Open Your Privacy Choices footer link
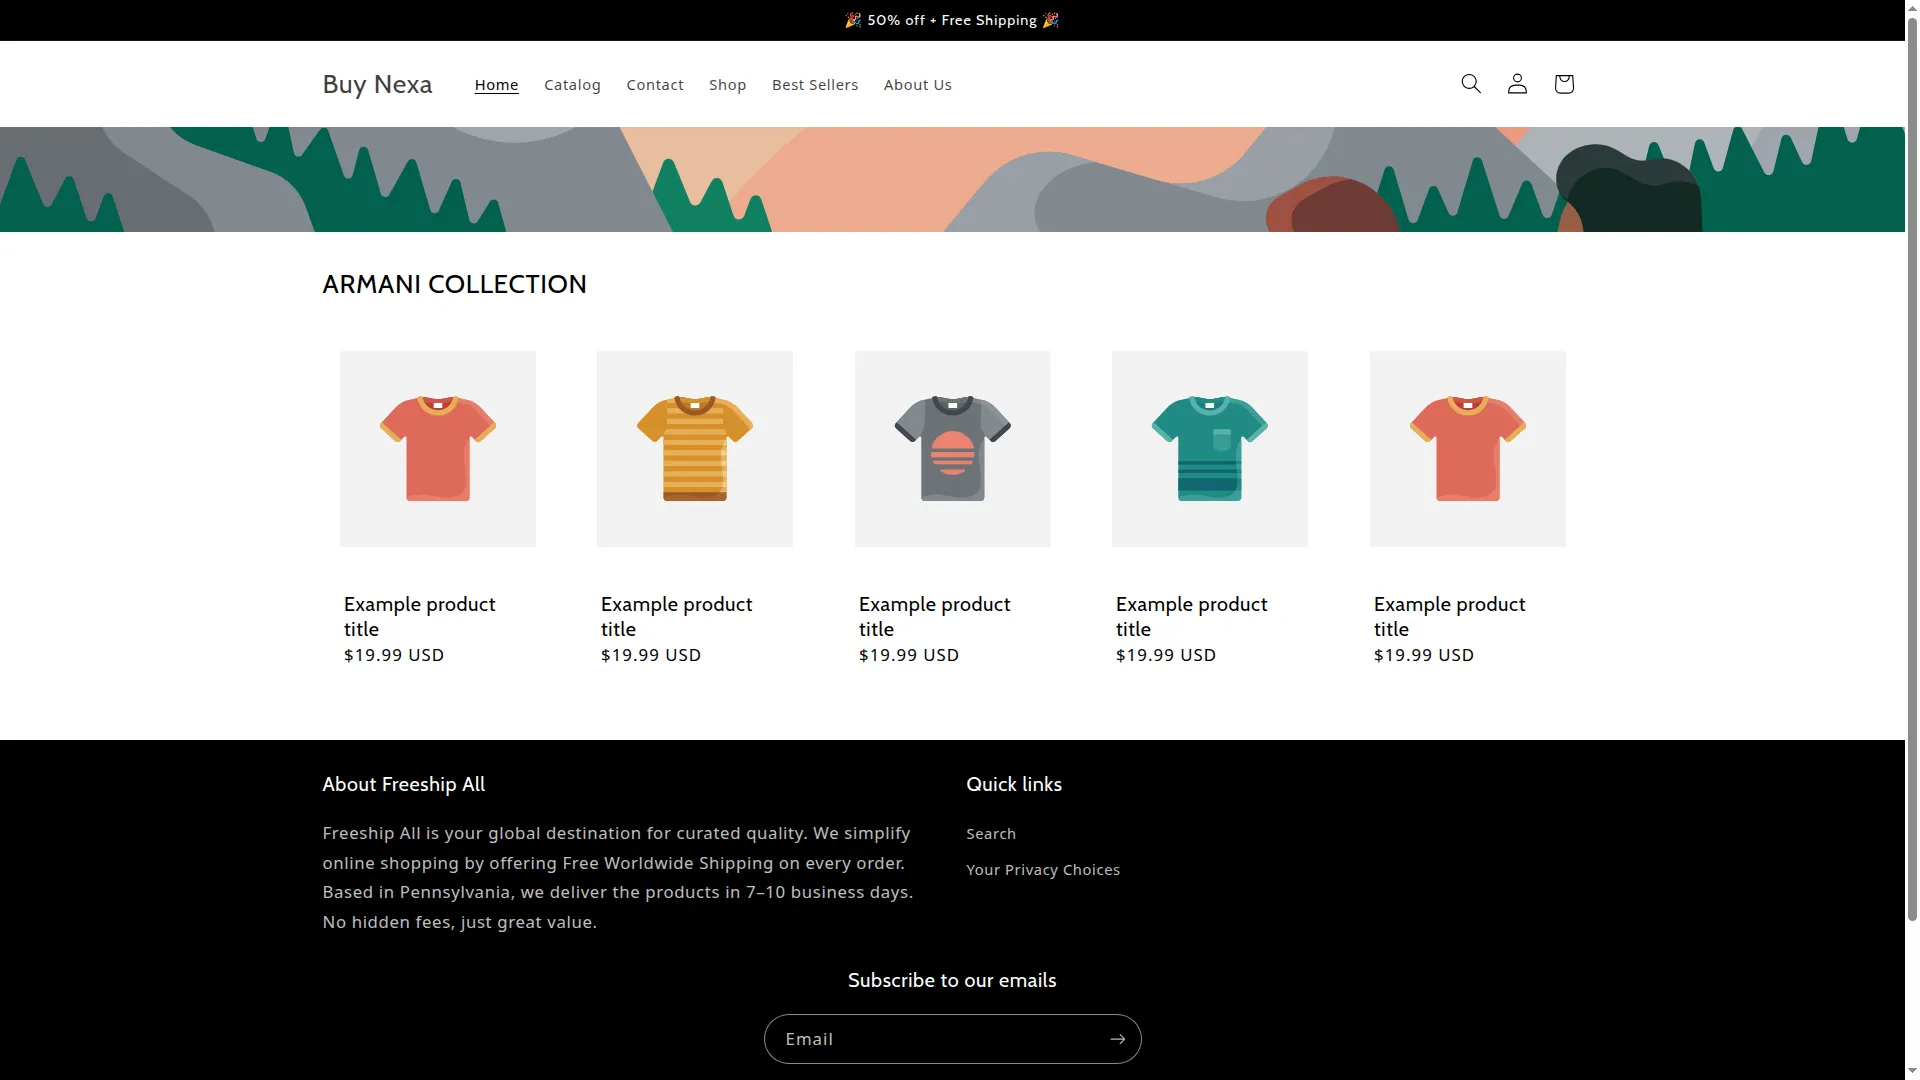 tap(1043, 870)
